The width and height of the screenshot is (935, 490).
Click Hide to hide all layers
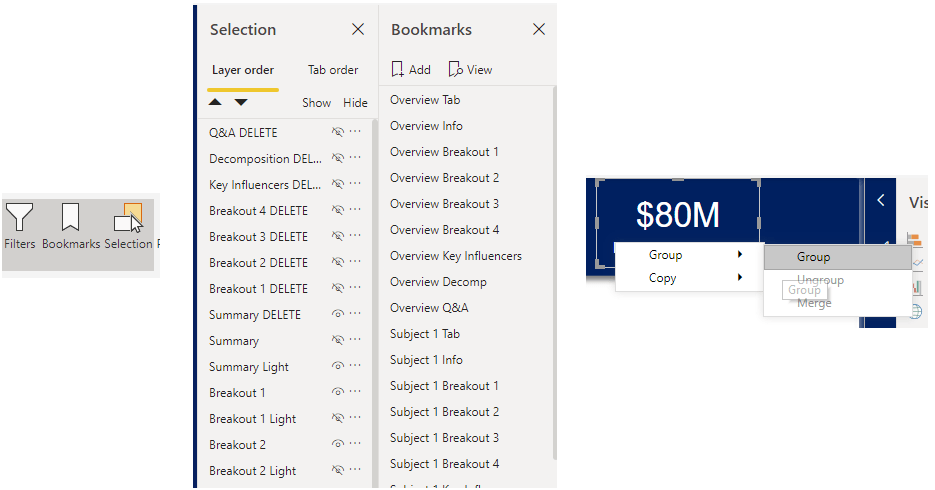[355, 103]
